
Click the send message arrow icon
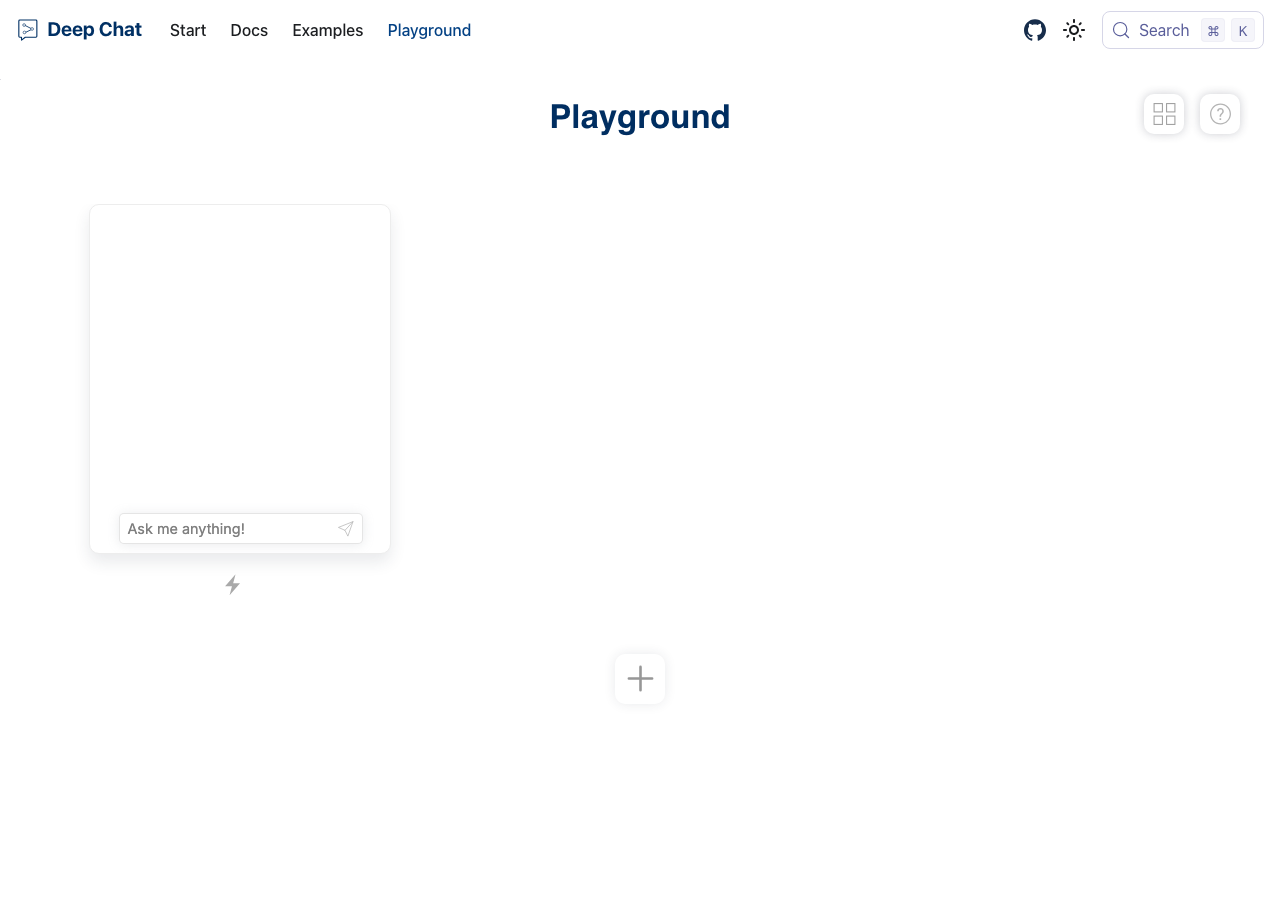coord(345,529)
